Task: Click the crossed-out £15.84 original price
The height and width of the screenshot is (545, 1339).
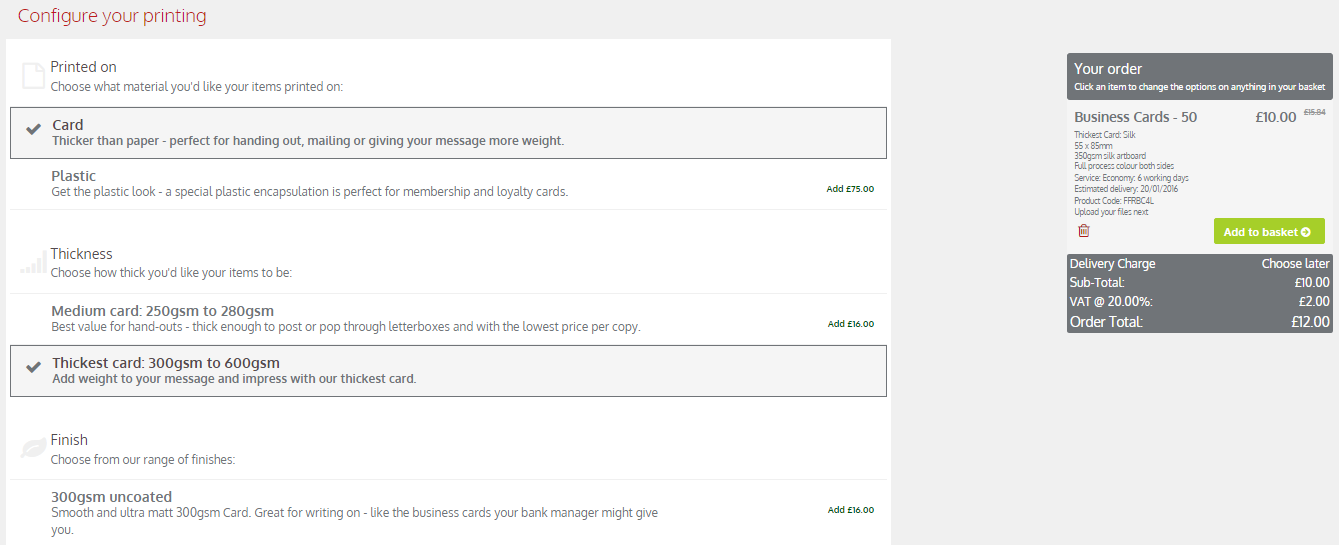Action: click(1314, 112)
